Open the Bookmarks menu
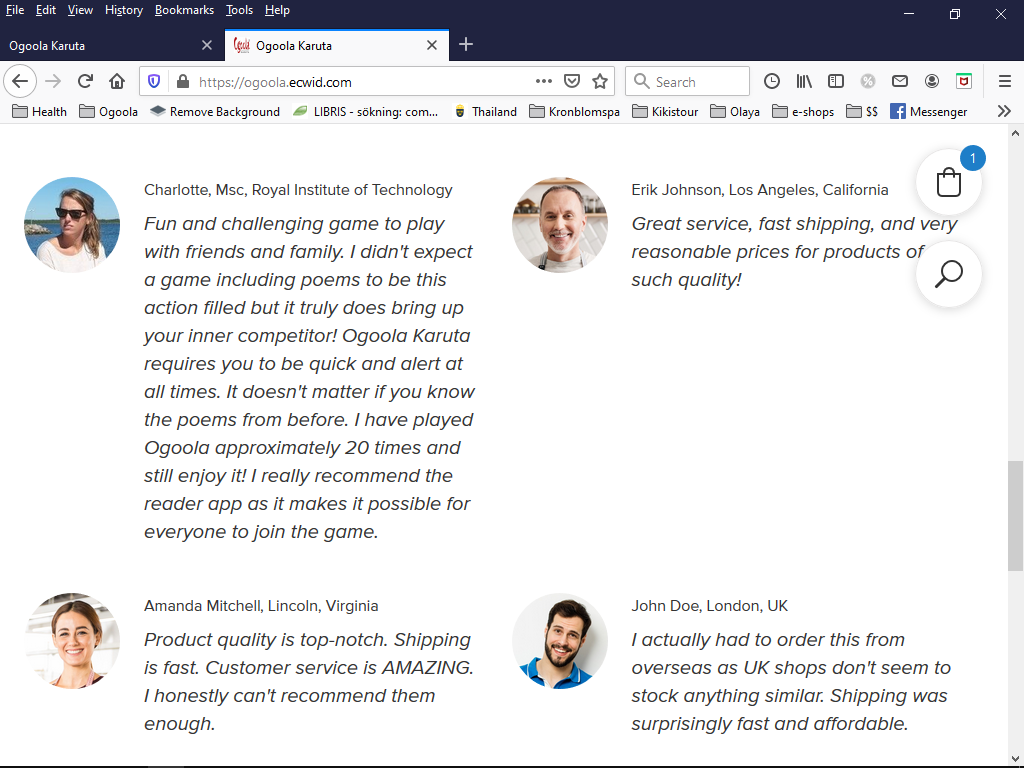 click(184, 10)
